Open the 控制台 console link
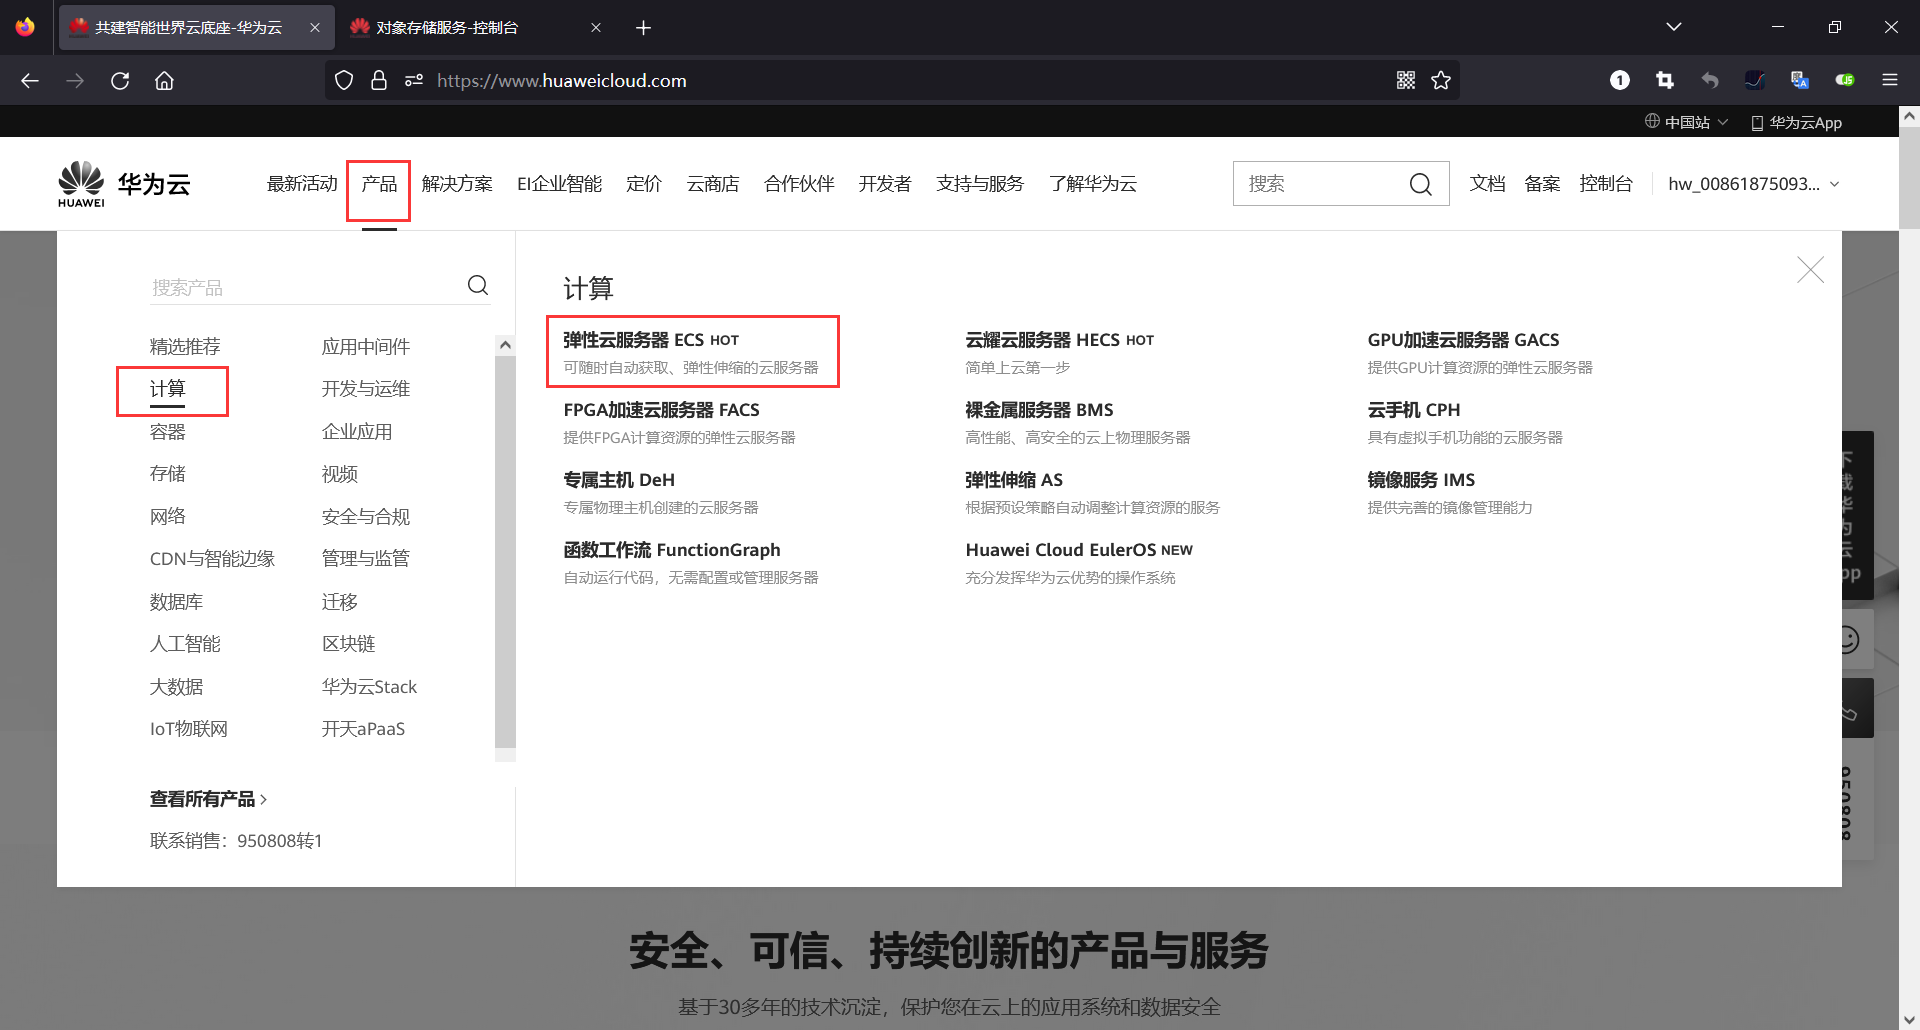The width and height of the screenshot is (1920, 1030). click(x=1606, y=183)
